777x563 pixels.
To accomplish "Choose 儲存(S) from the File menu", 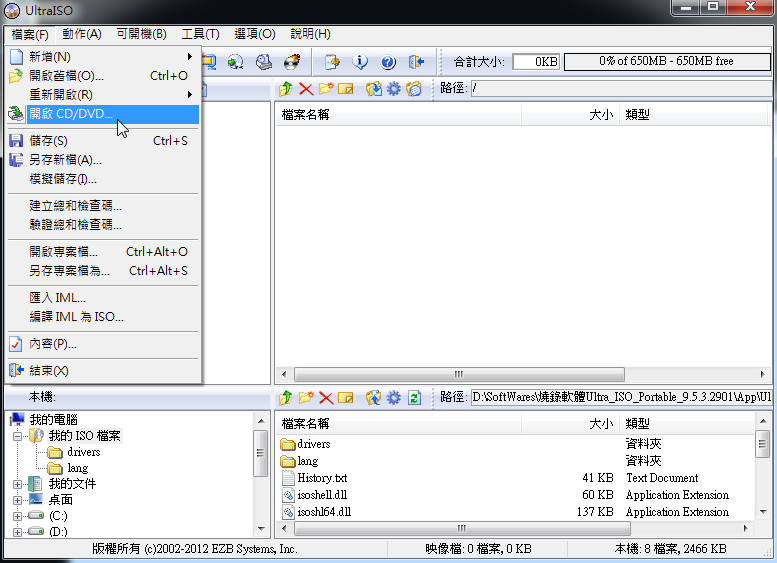I will coord(103,141).
